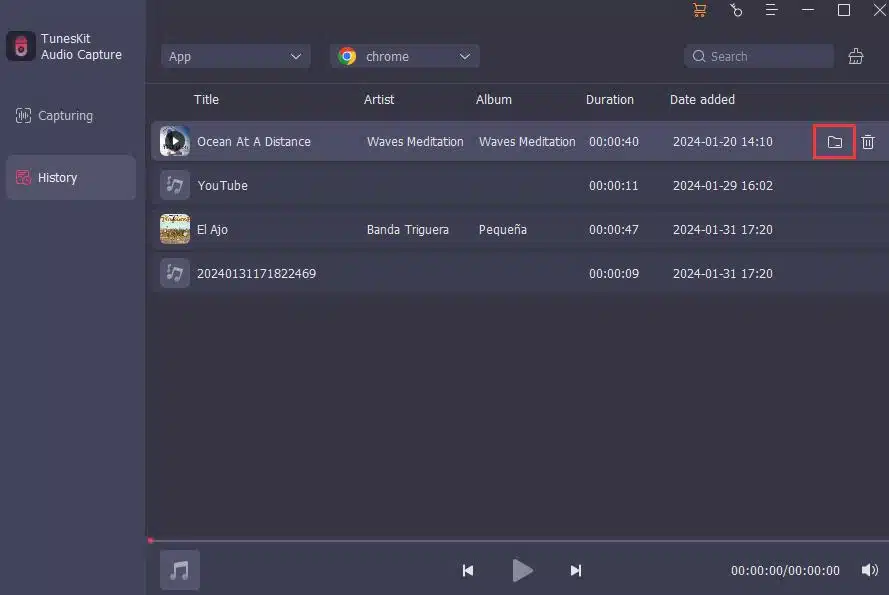Click the music note album art placeholder
The height and width of the screenshot is (595, 889).
pyautogui.click(x=179, y=570)
